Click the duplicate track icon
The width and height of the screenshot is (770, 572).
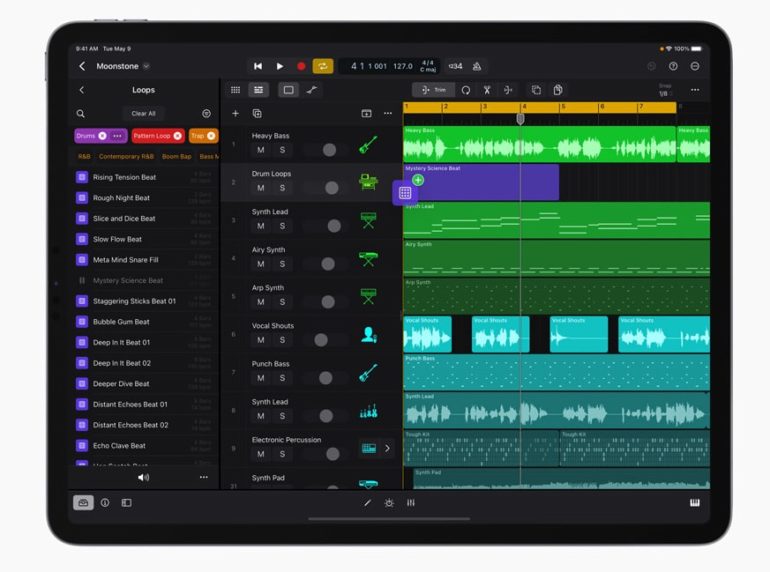coord(257,113)
